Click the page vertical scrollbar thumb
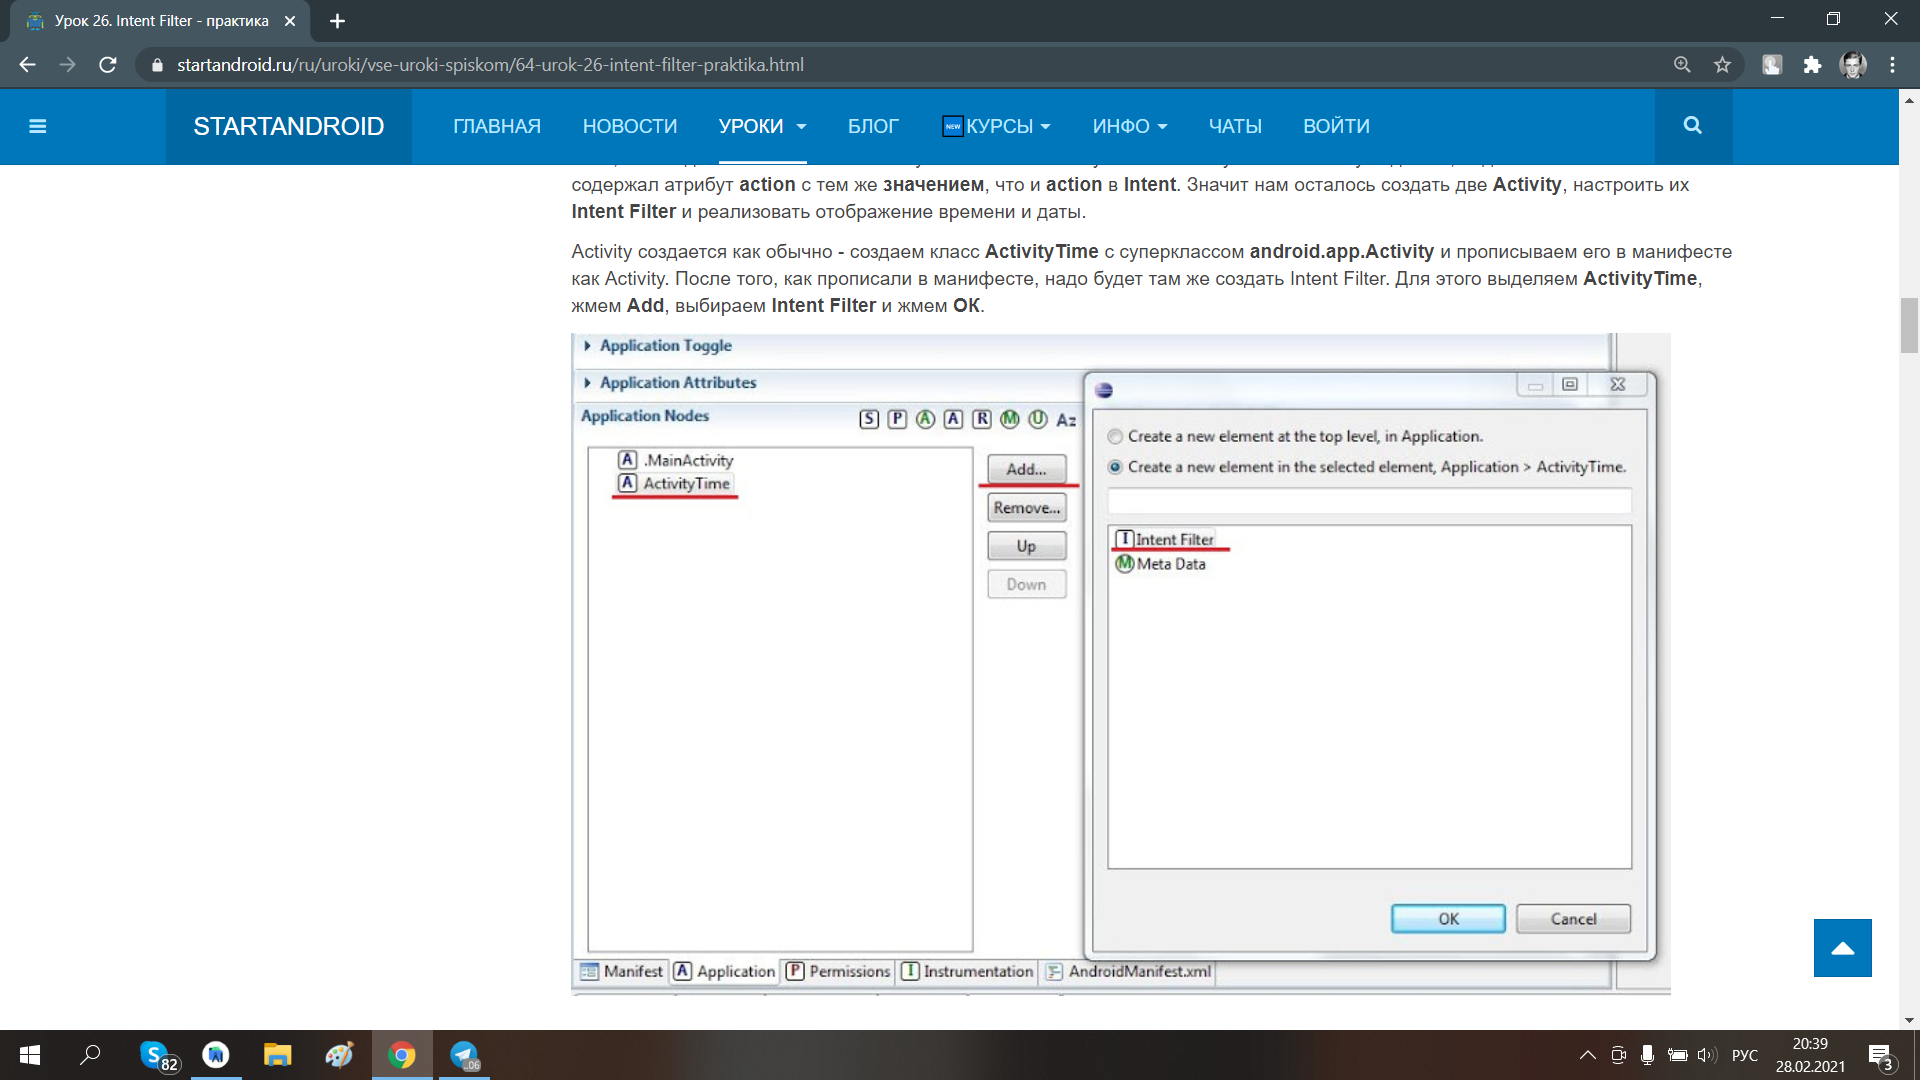1920x1080 pixels. click(1909, 325)
